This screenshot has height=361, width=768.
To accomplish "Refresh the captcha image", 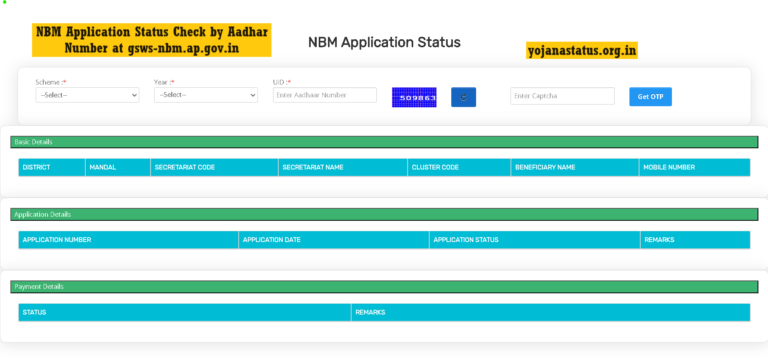I will click(463, 97).
